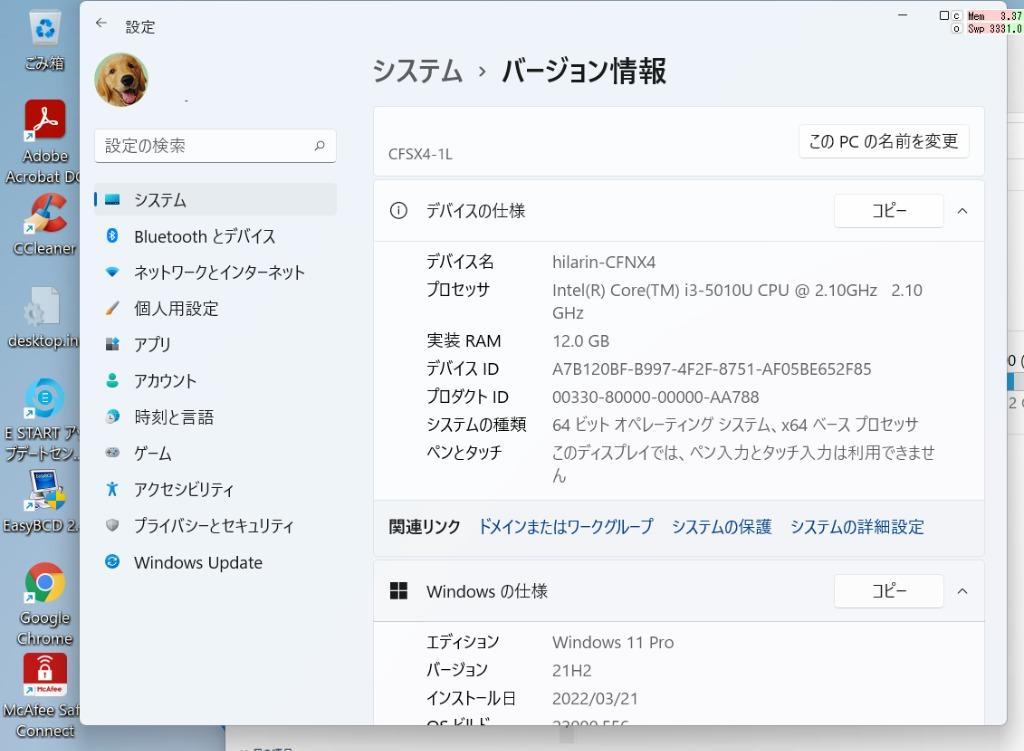Click the 21H2 version value

tap(571, 670)
